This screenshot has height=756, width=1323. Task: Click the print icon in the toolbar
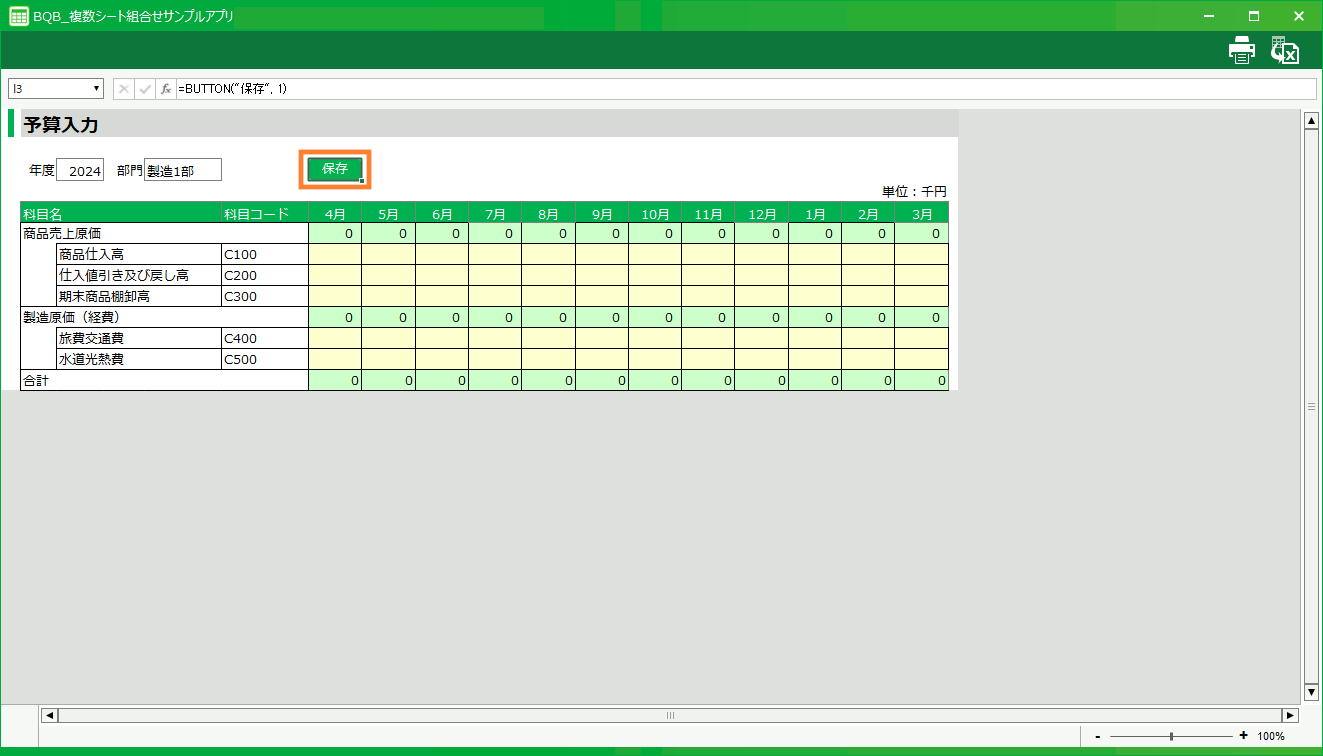tap(1241, 50)
